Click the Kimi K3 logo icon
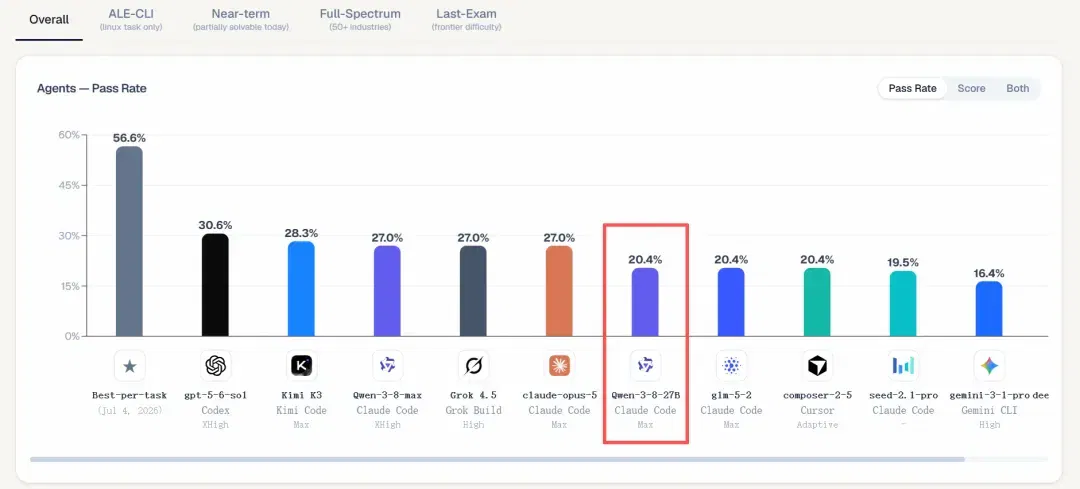The image size is (1080, 489). [x=301, y=366]
